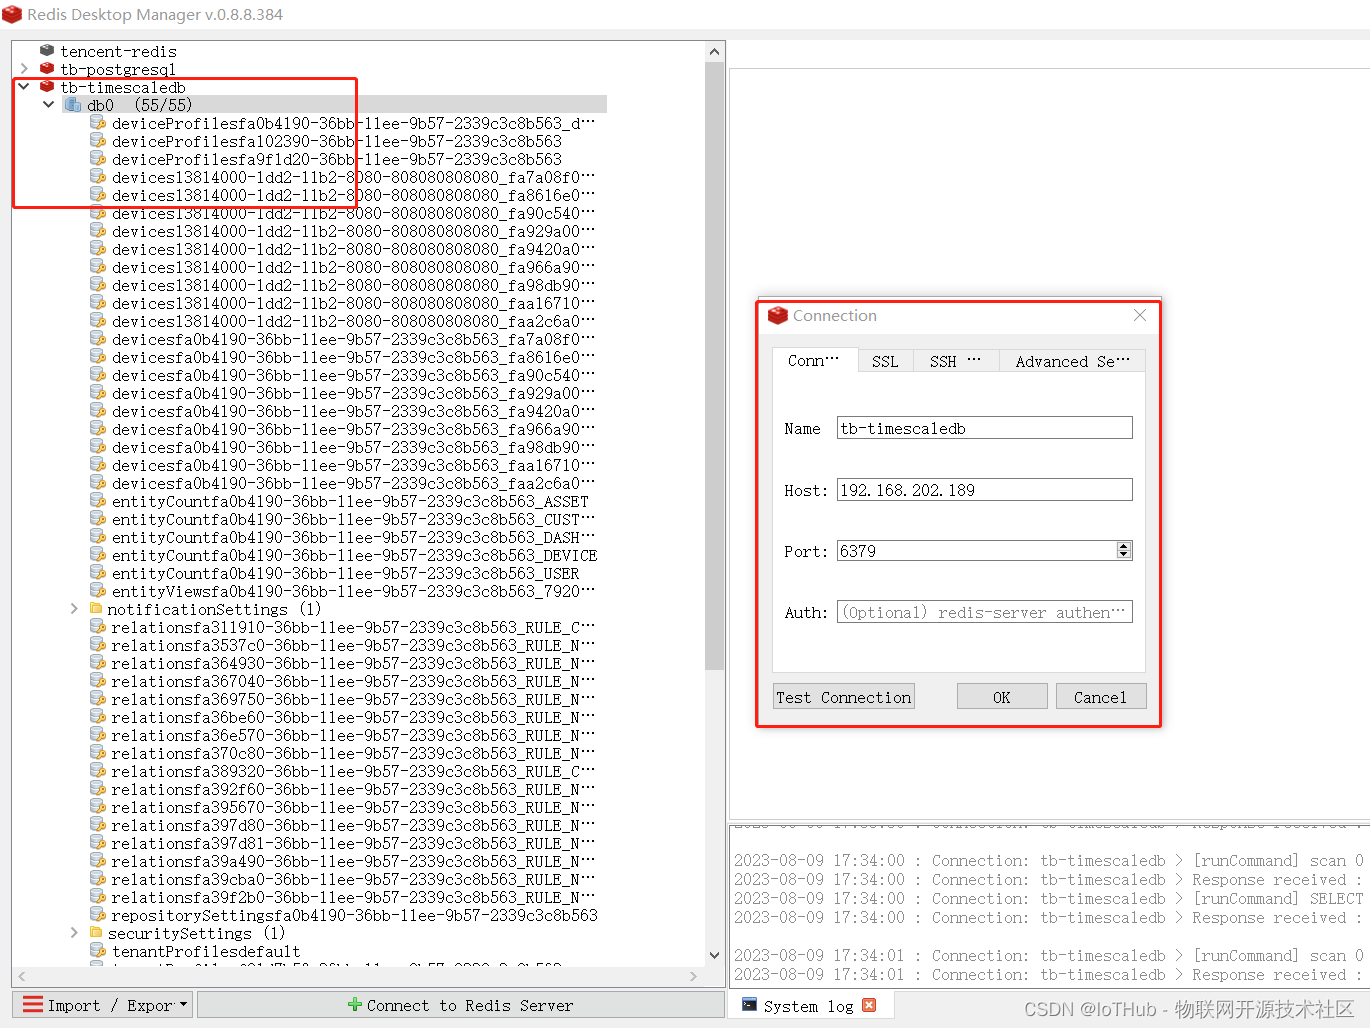Collapse the tb-timescaledb connection
This screenshot has width=1370, height=1028.
[x=24, y=86]
